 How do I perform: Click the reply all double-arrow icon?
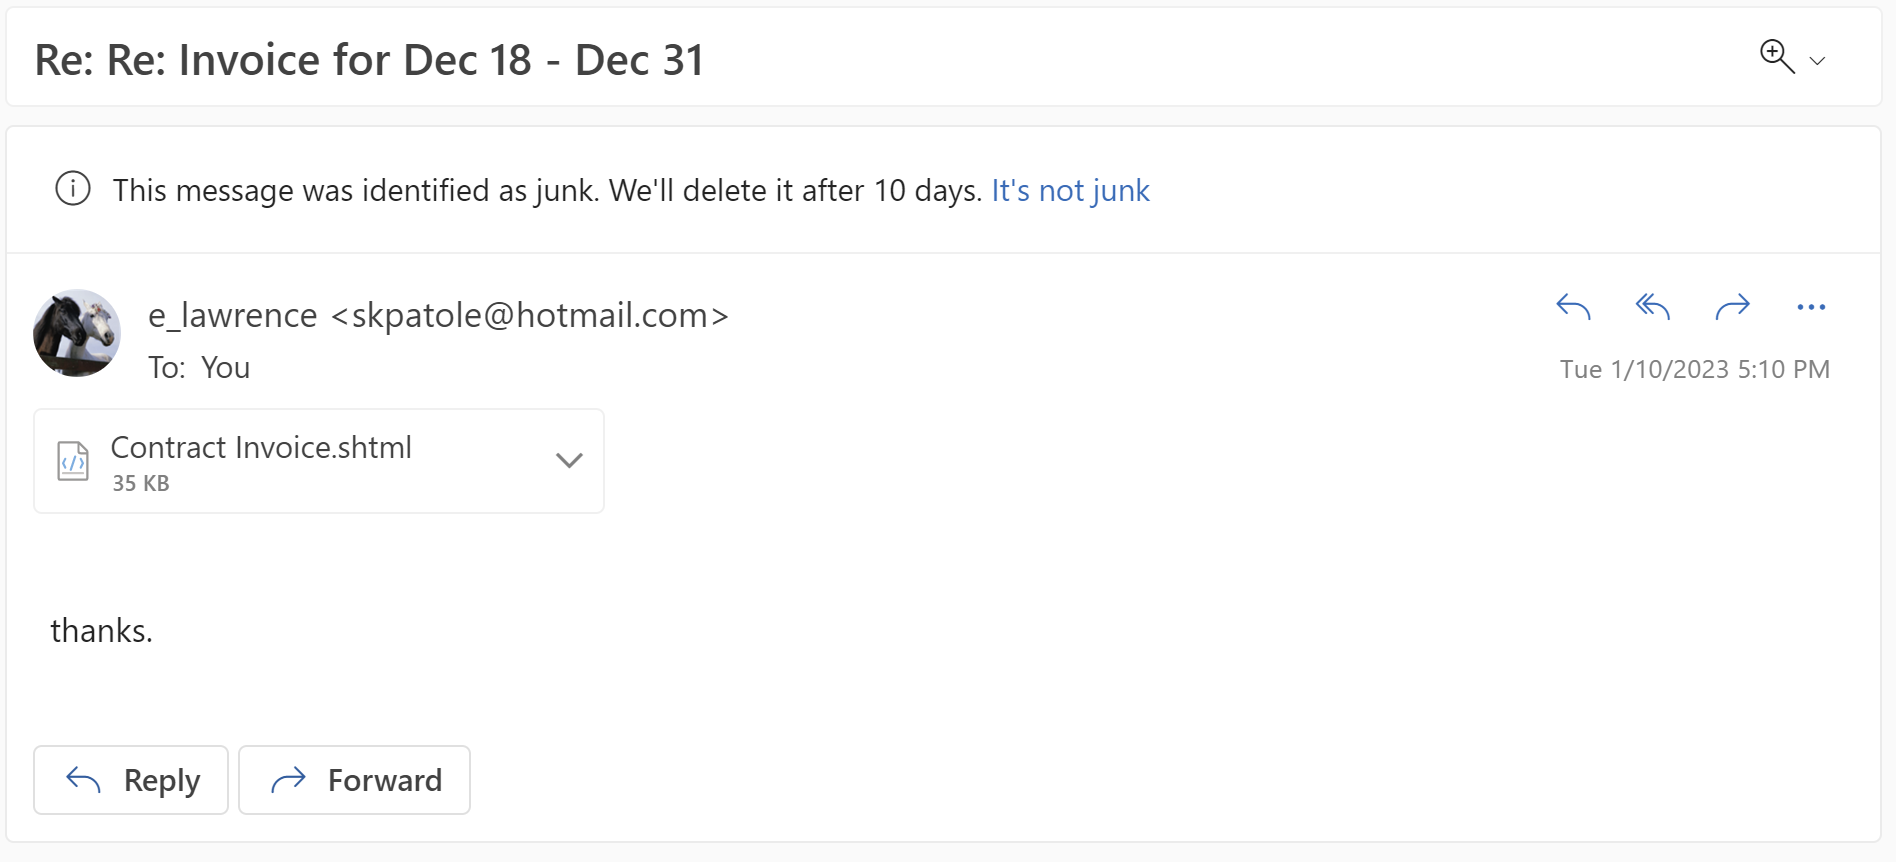pos(1652,306)
